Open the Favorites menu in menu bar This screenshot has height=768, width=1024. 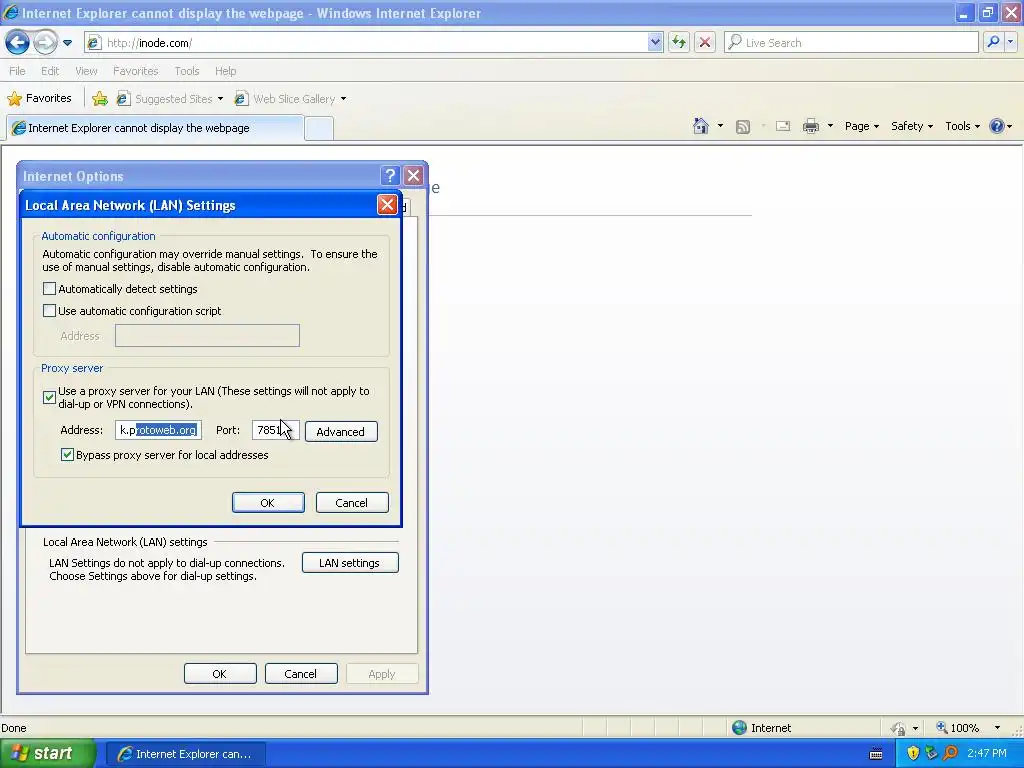tap(136, 71)
